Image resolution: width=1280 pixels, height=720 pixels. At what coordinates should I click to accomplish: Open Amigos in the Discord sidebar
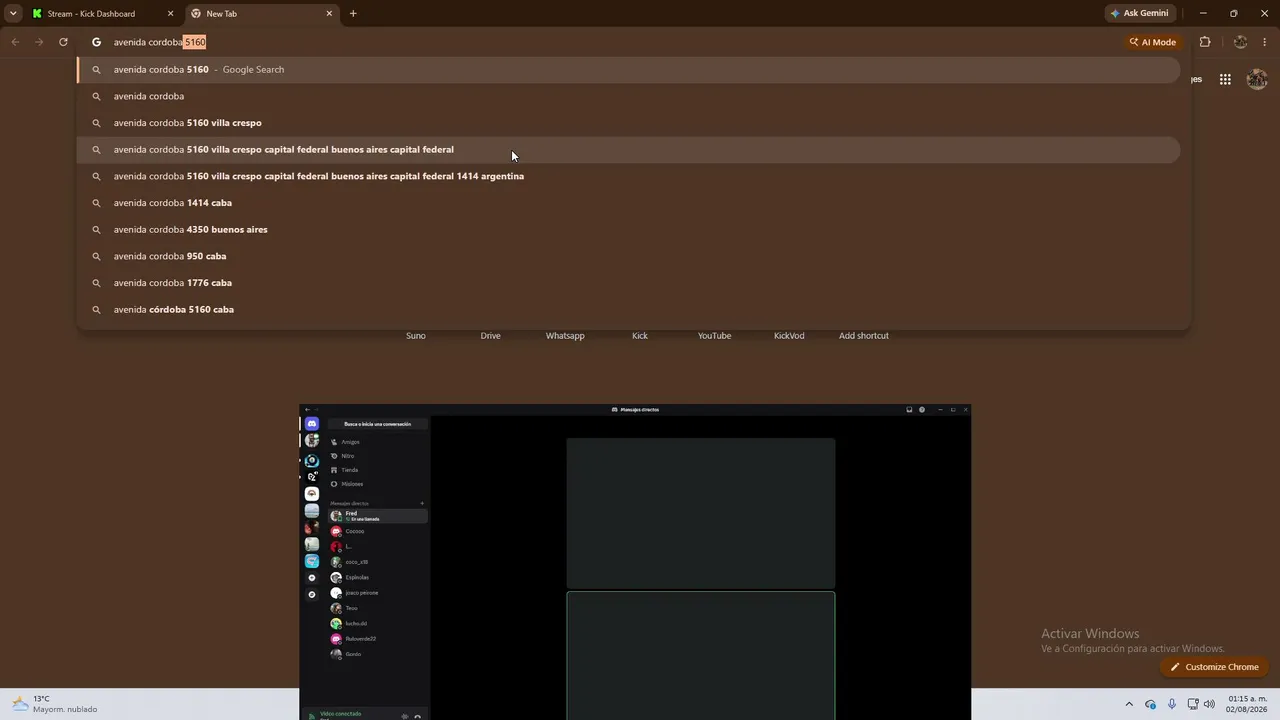click(x=378, y=442)
